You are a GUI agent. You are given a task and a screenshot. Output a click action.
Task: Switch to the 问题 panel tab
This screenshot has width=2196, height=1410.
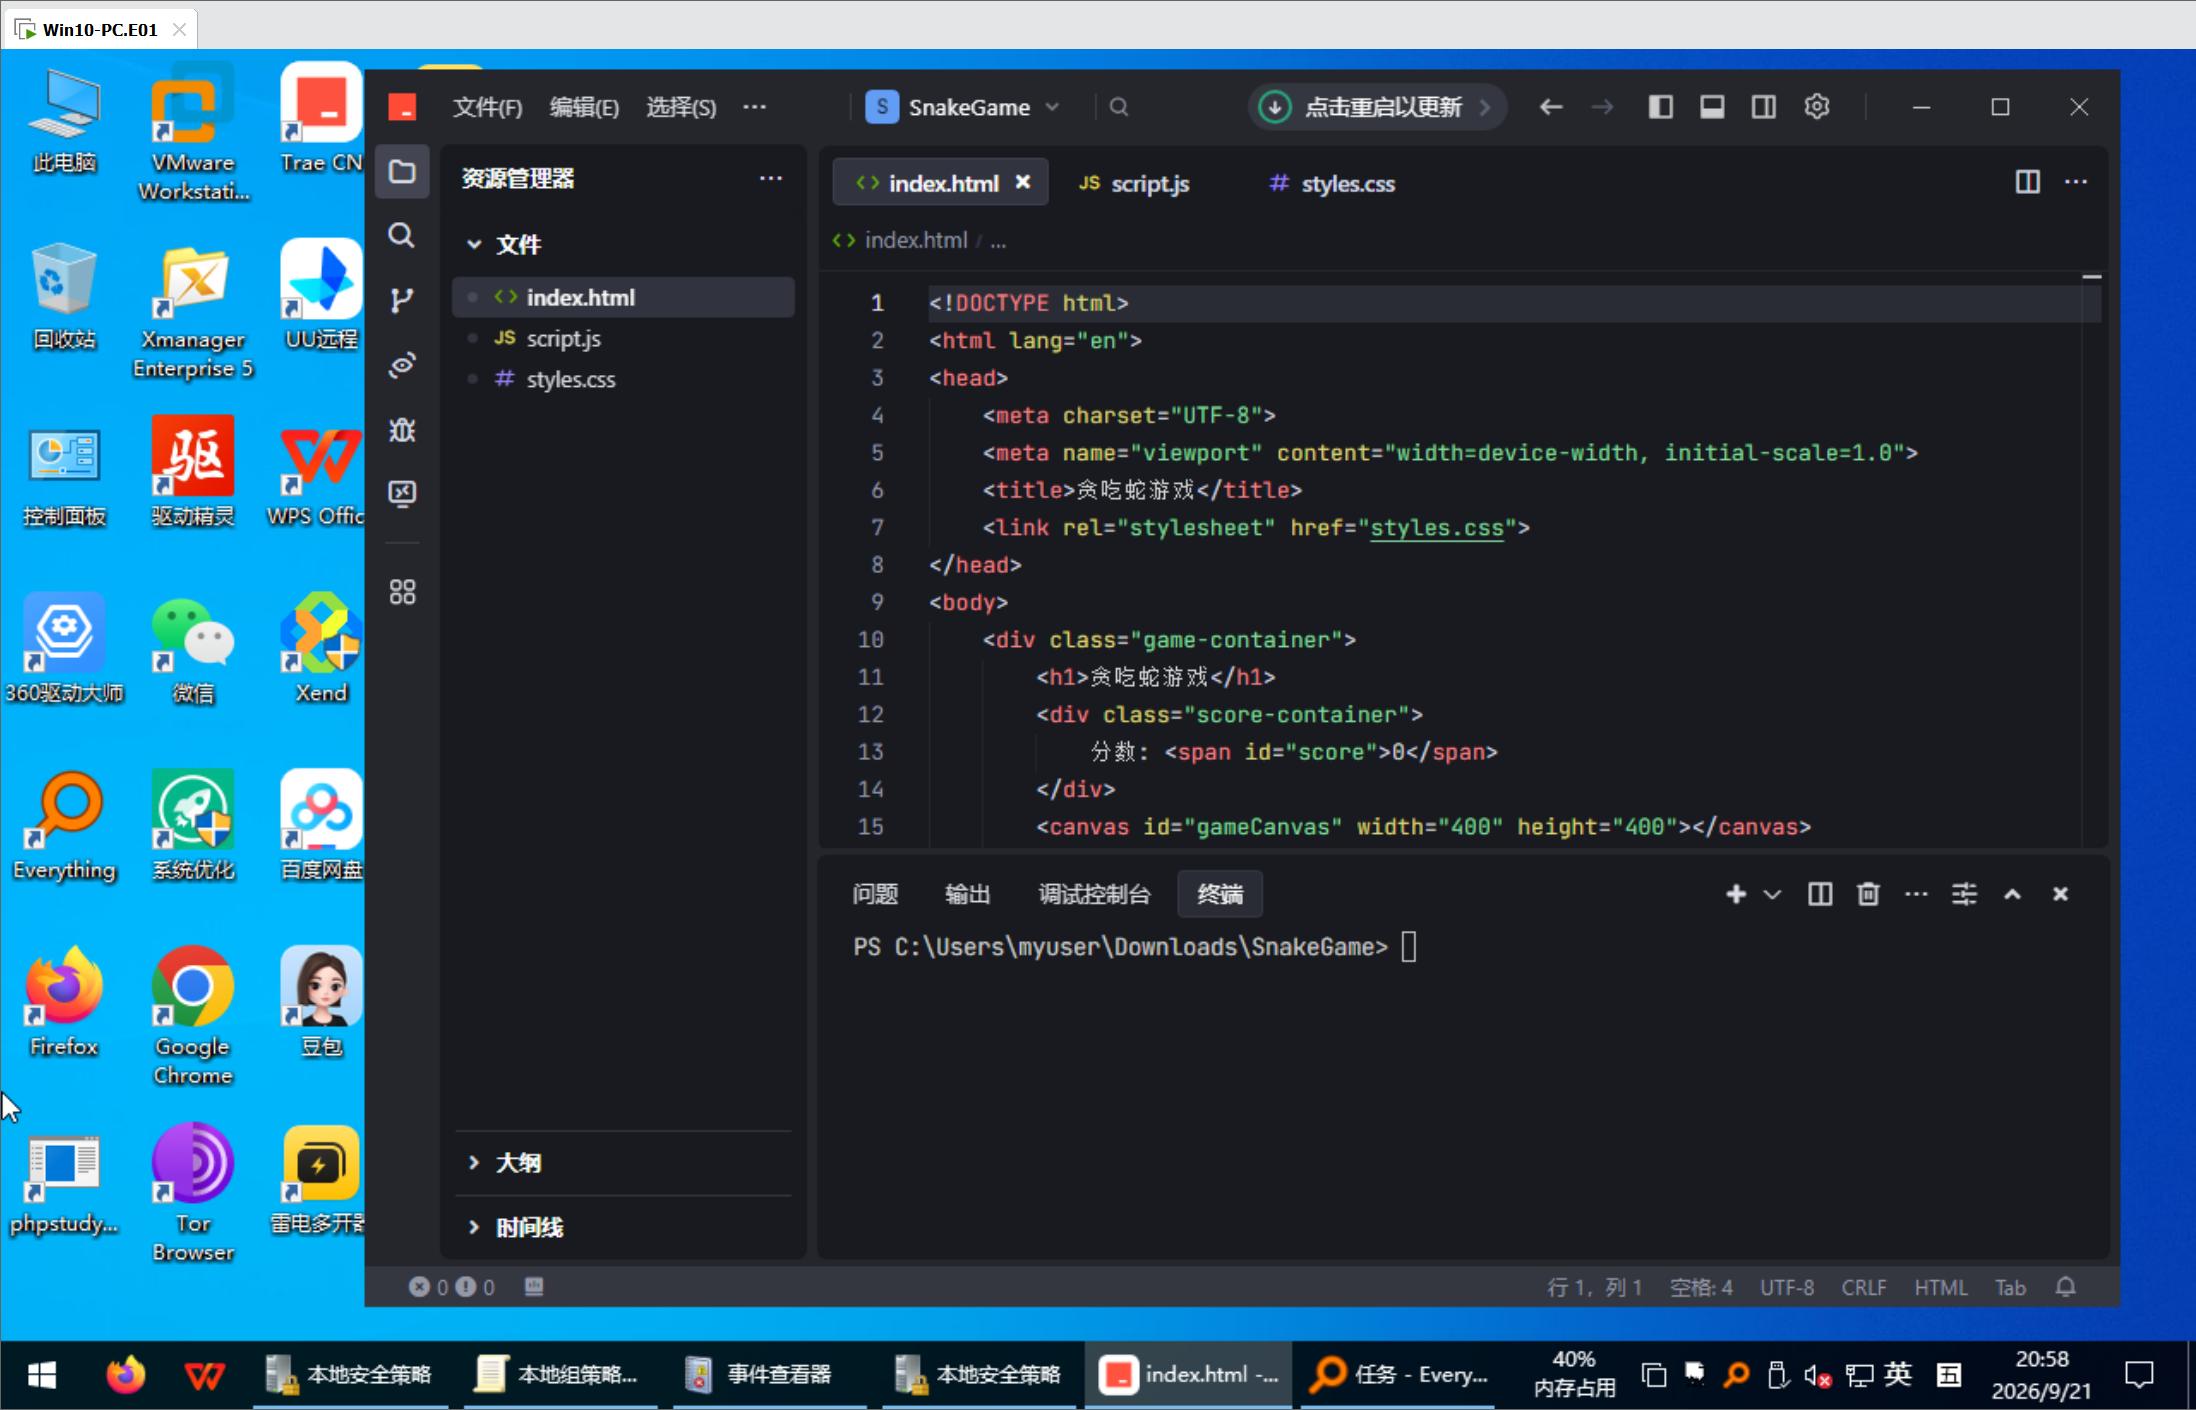[875, 894]
